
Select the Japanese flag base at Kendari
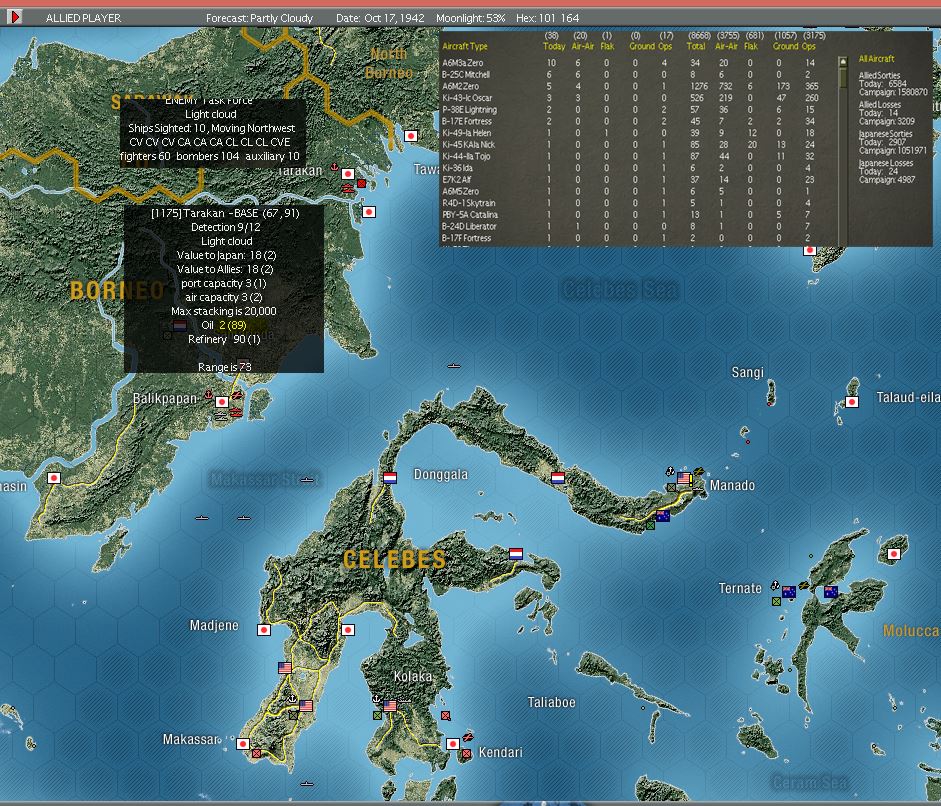[453, 744]
